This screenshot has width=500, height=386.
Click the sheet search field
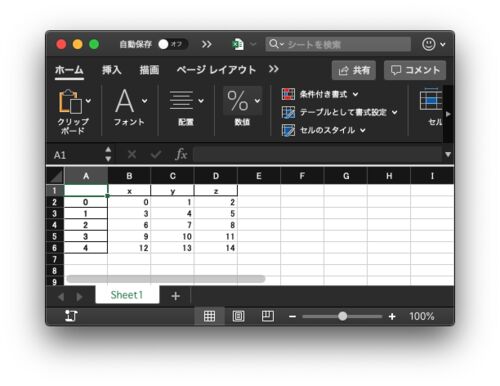tap(338, 44)
